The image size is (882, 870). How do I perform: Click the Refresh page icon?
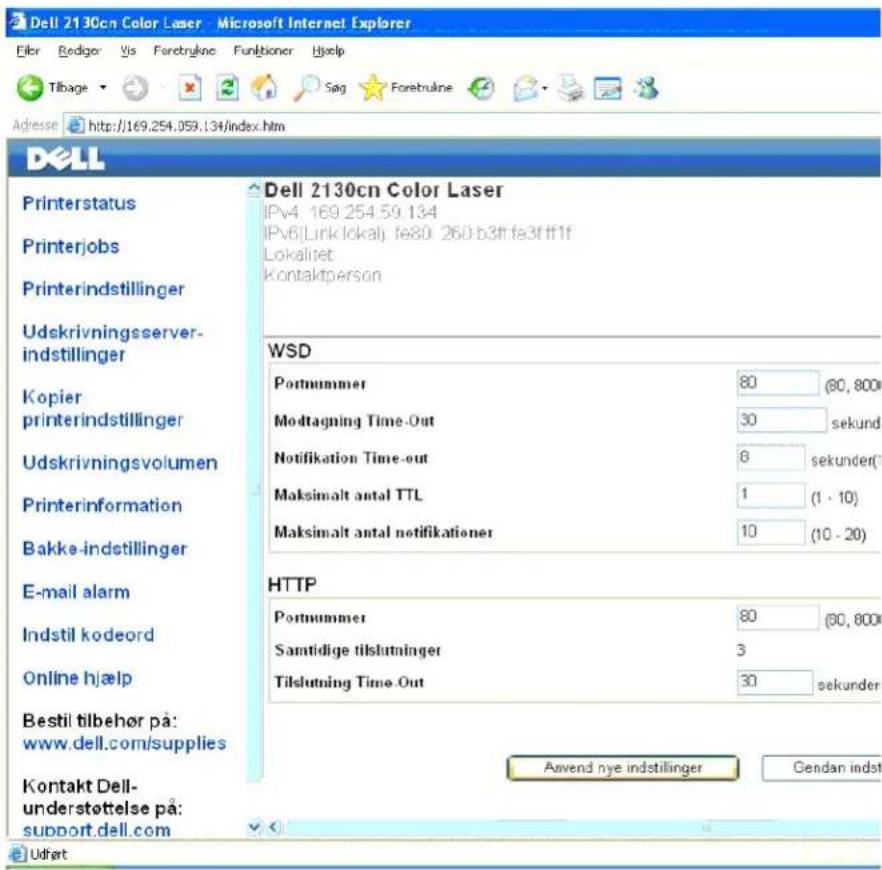pos(227,88)
